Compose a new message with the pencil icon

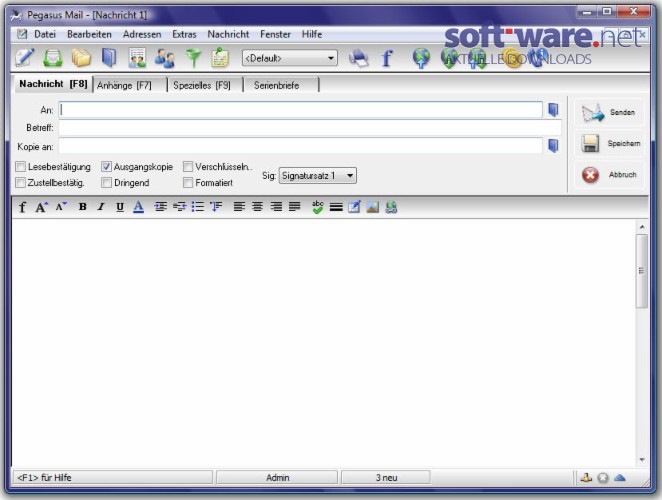coord(24,57)
